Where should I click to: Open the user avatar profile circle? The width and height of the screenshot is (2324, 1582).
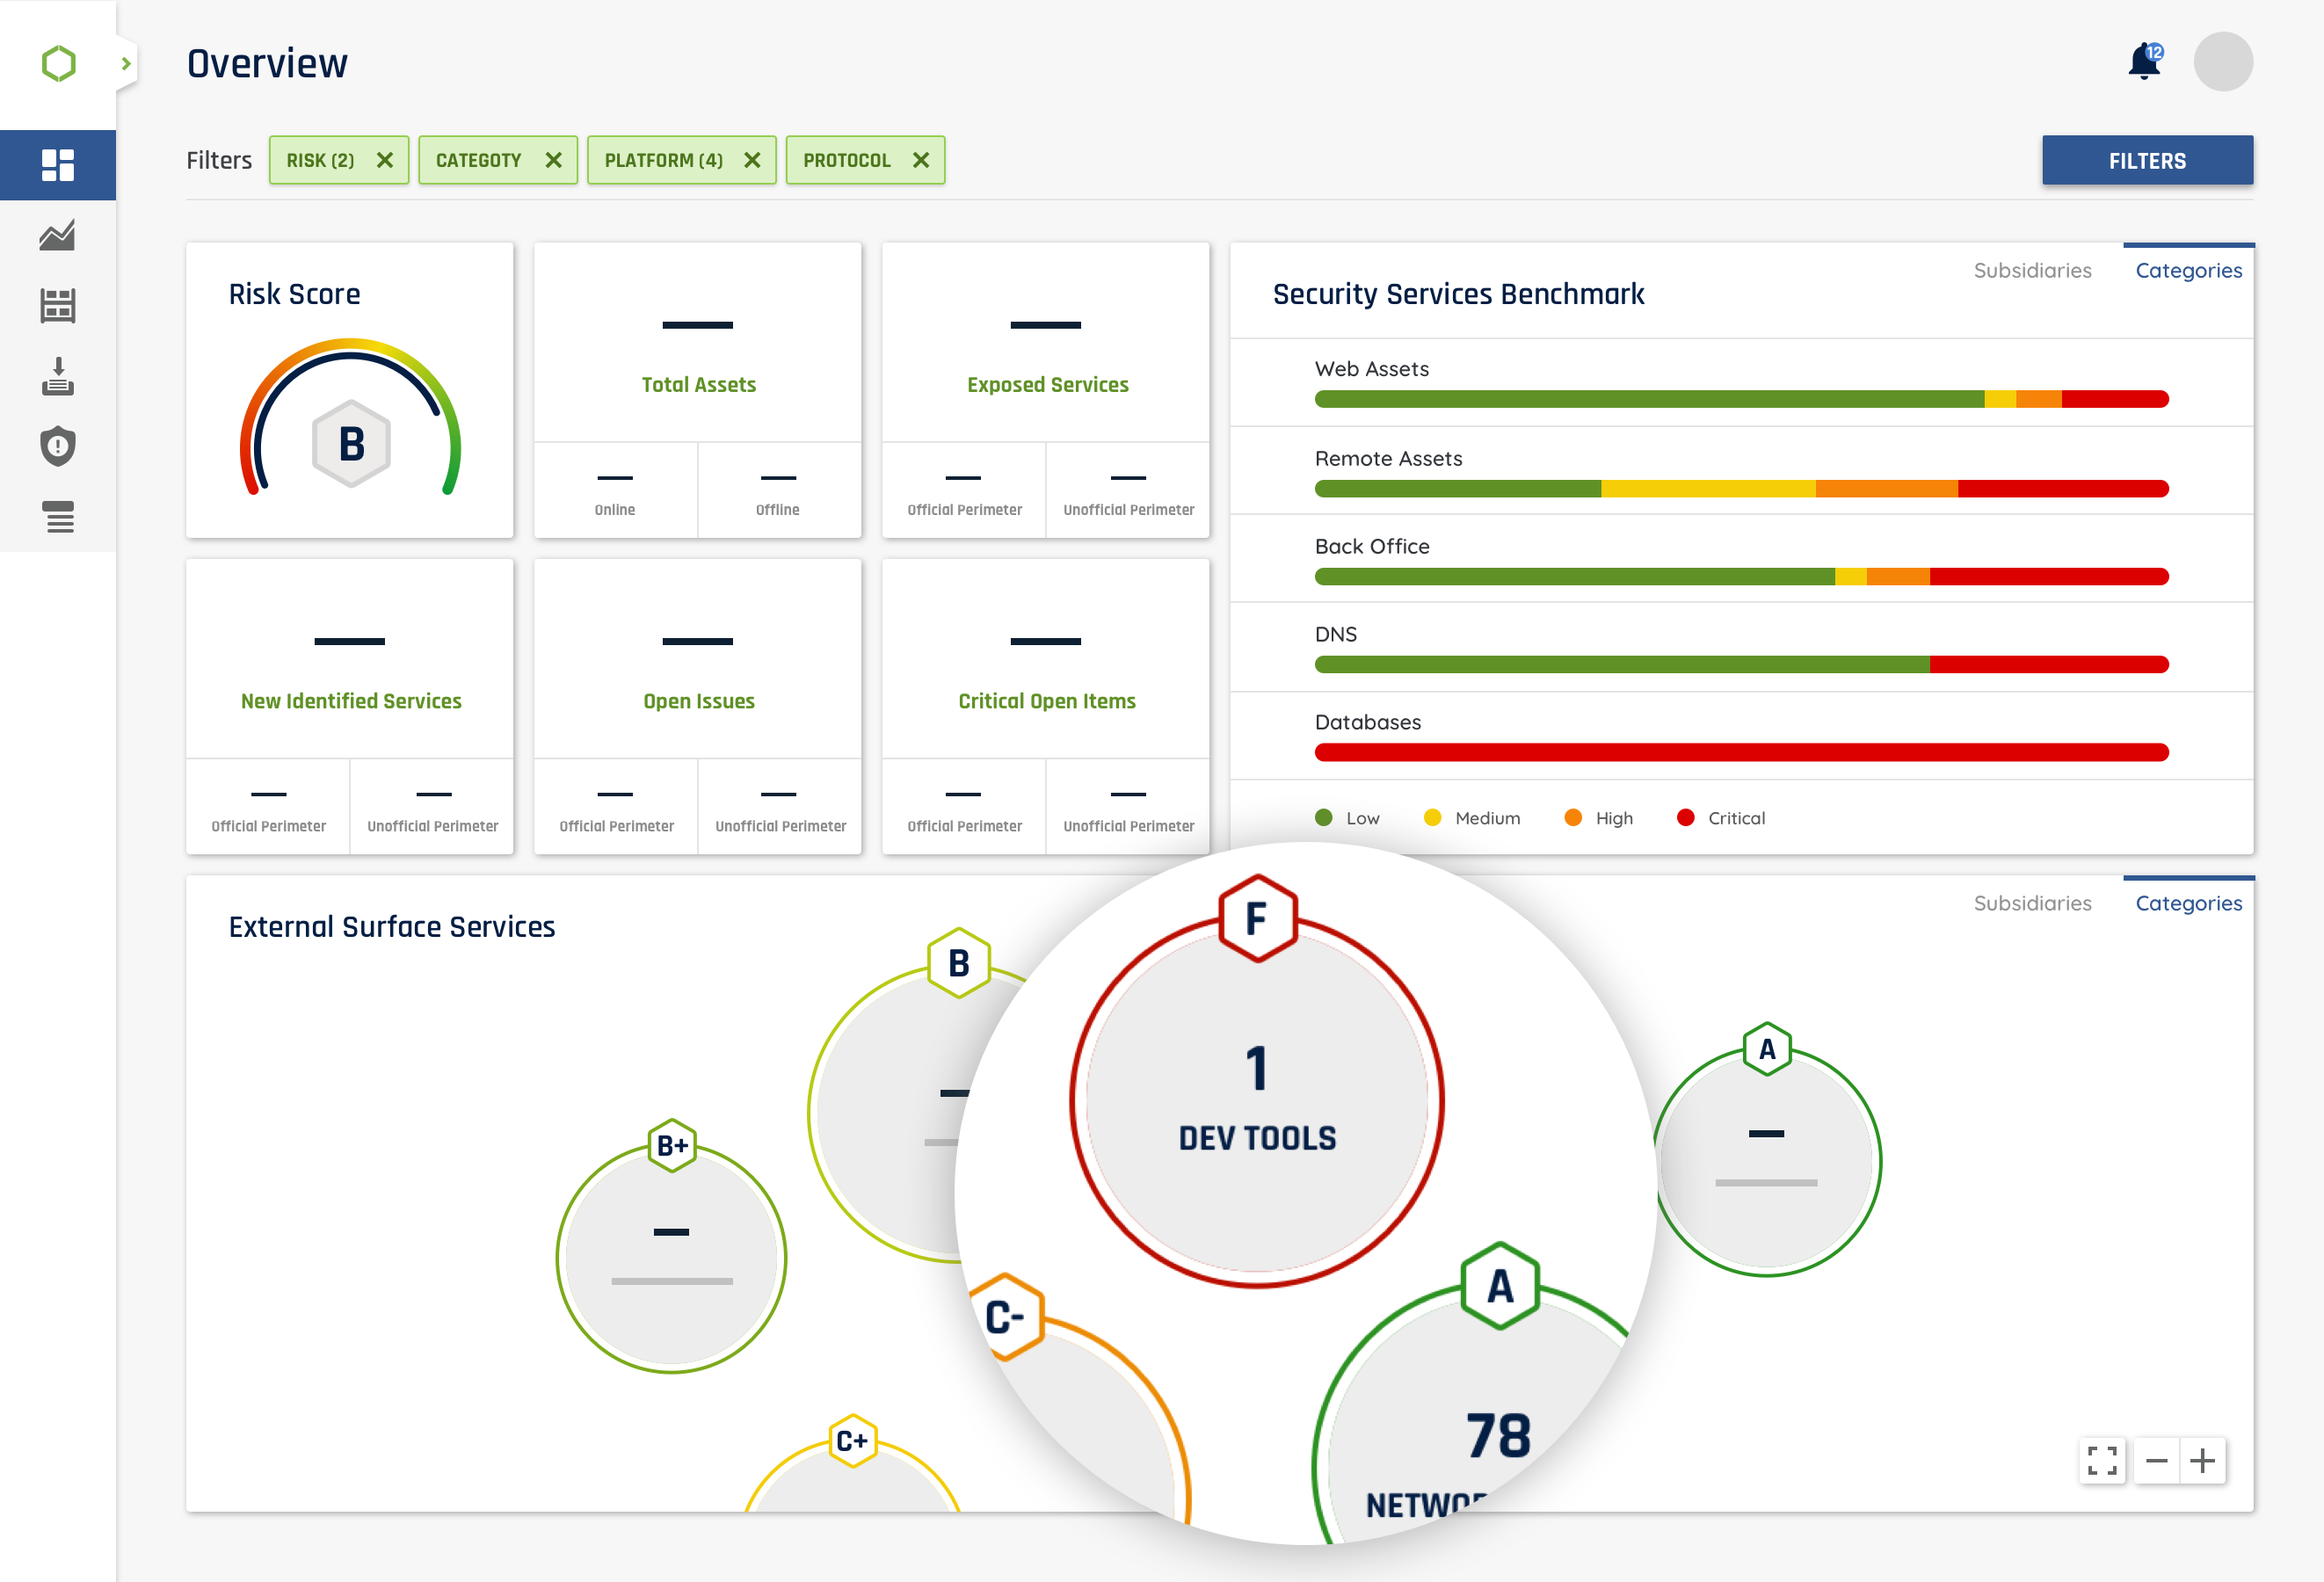pos(2222,62)
